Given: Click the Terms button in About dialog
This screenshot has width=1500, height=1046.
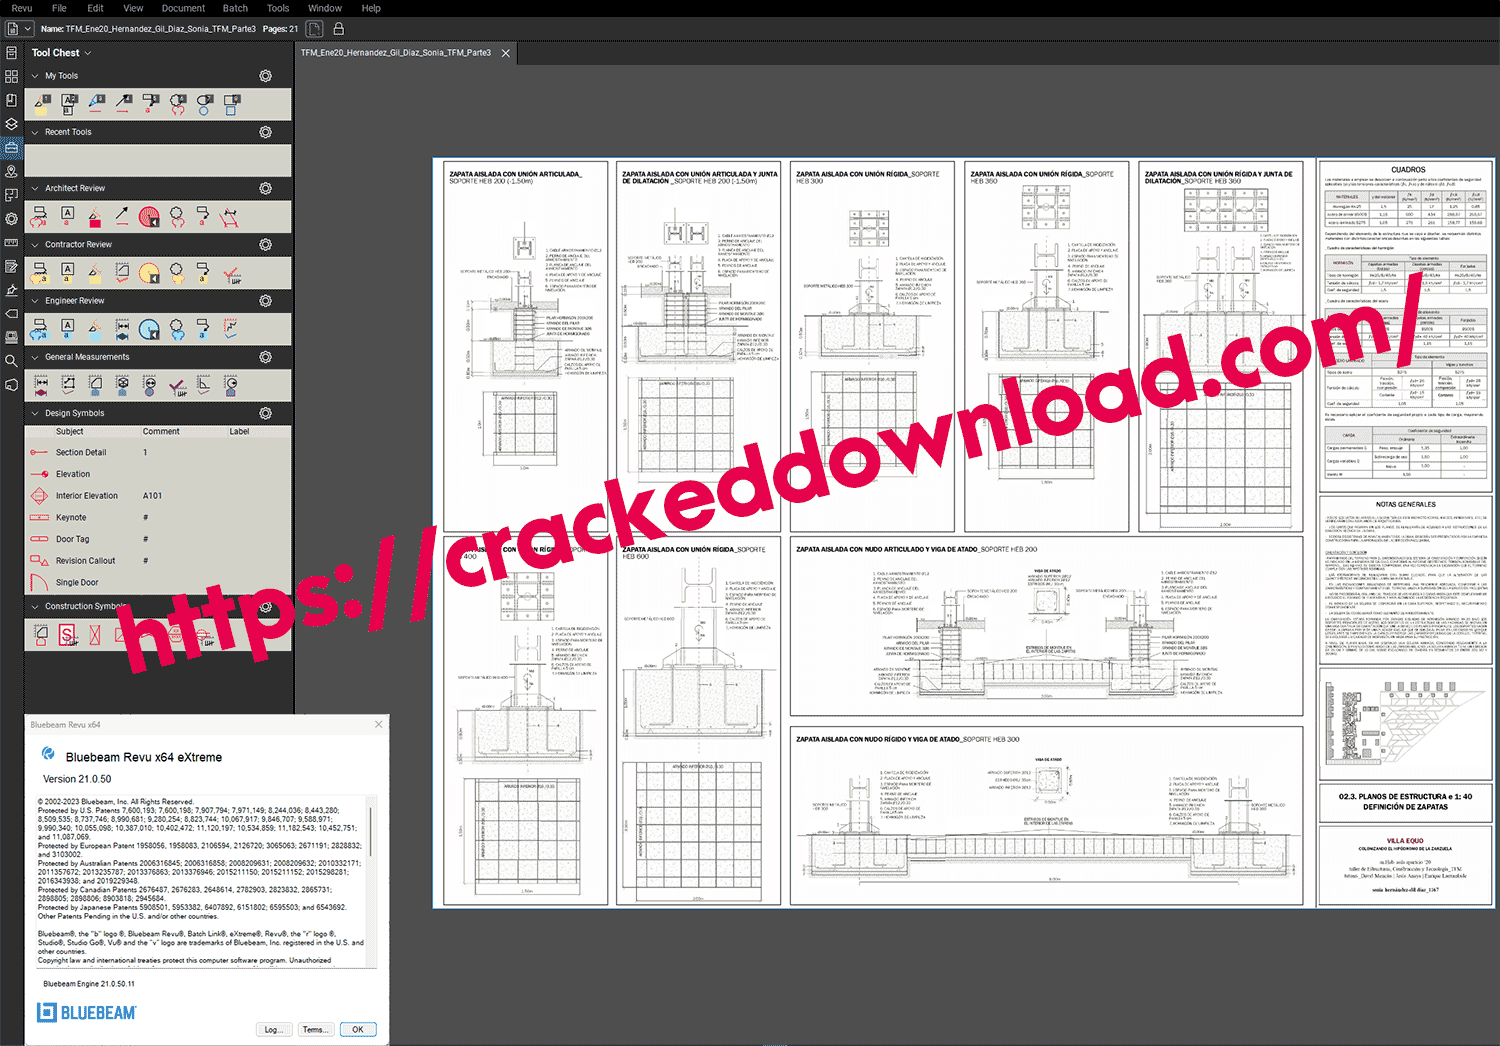Looking at the screenshot, I should click(314, 1029).
